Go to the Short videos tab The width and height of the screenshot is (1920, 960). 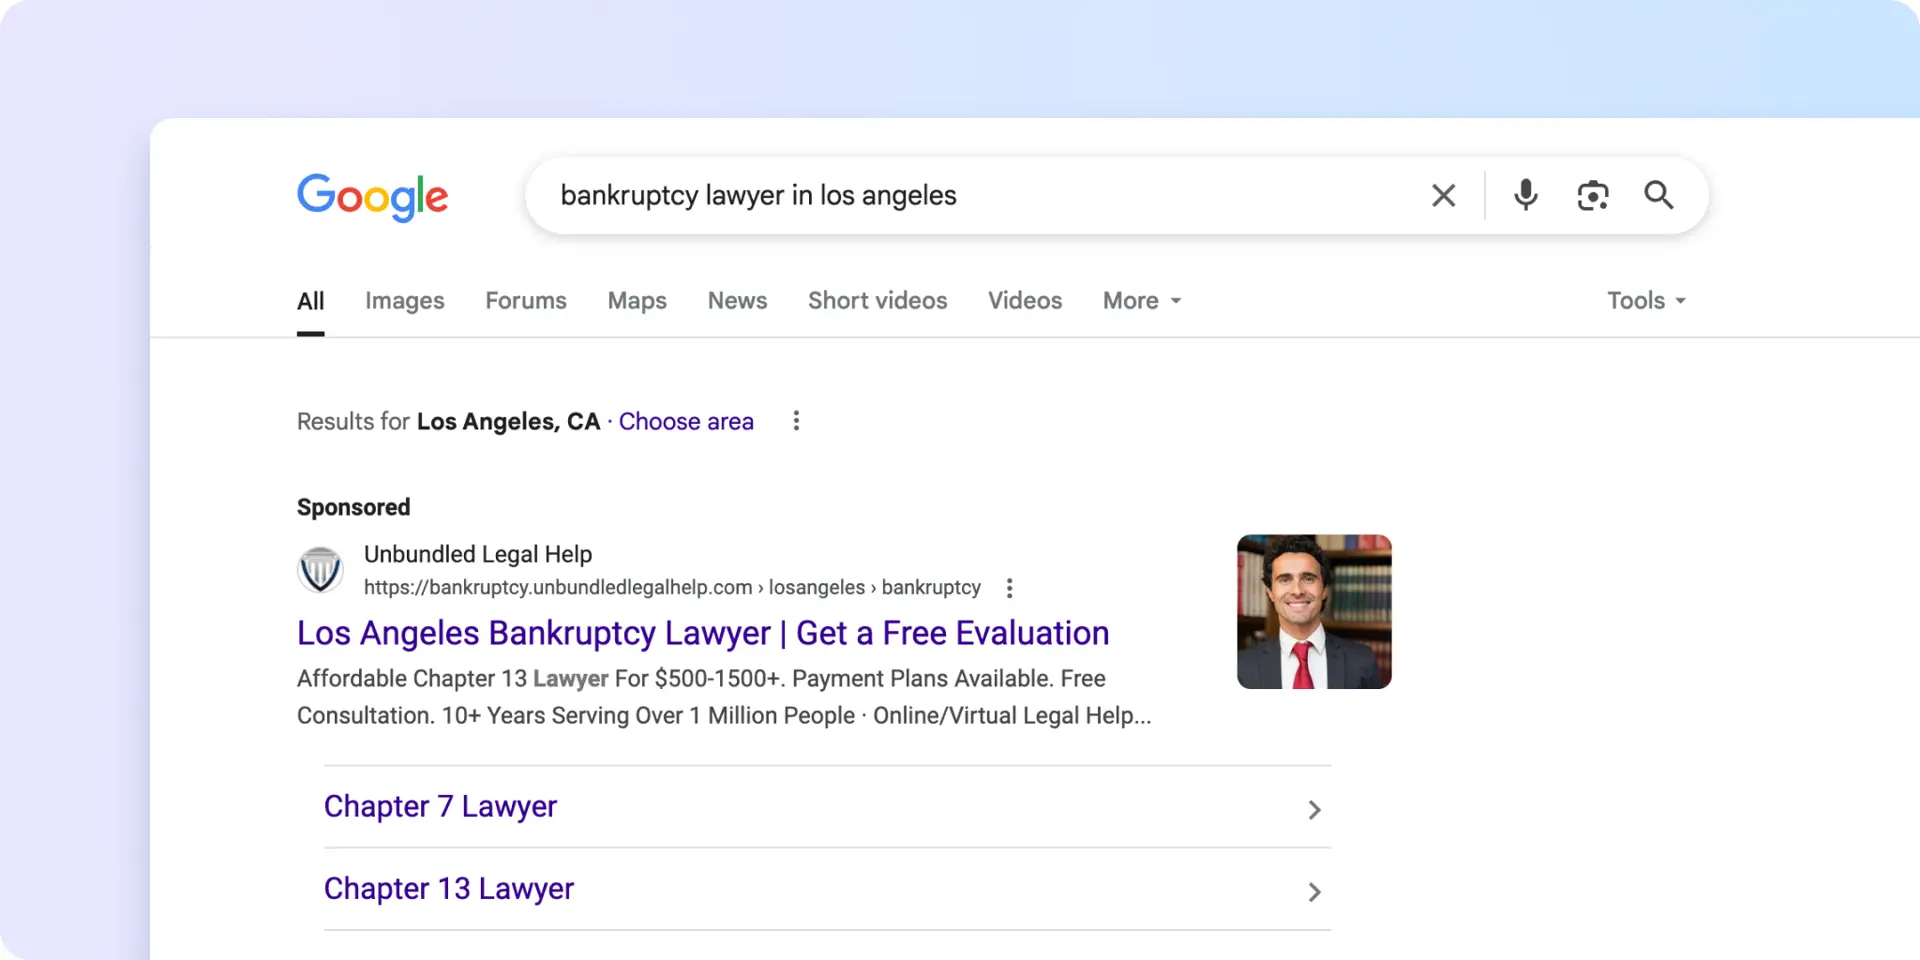click(877, 301)
